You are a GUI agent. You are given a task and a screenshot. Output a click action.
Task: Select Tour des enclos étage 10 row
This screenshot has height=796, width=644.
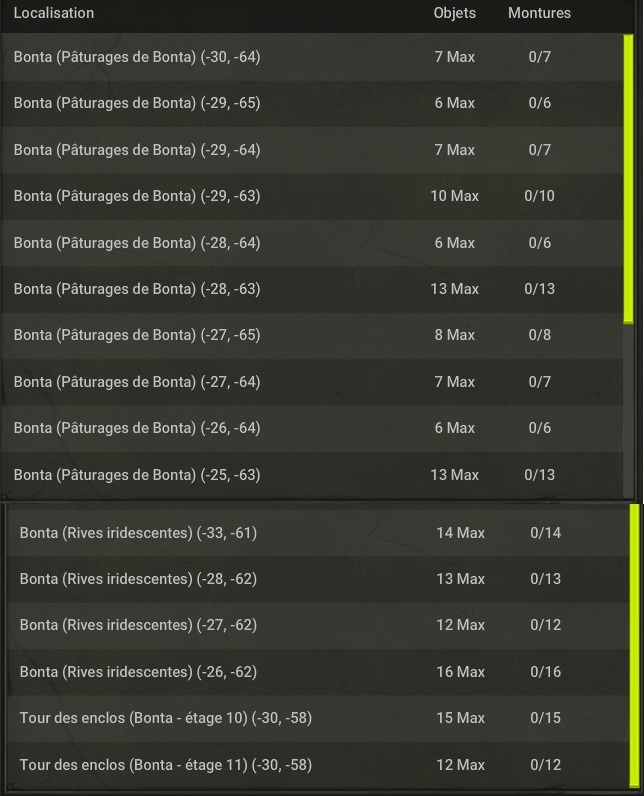pos(318,718)
